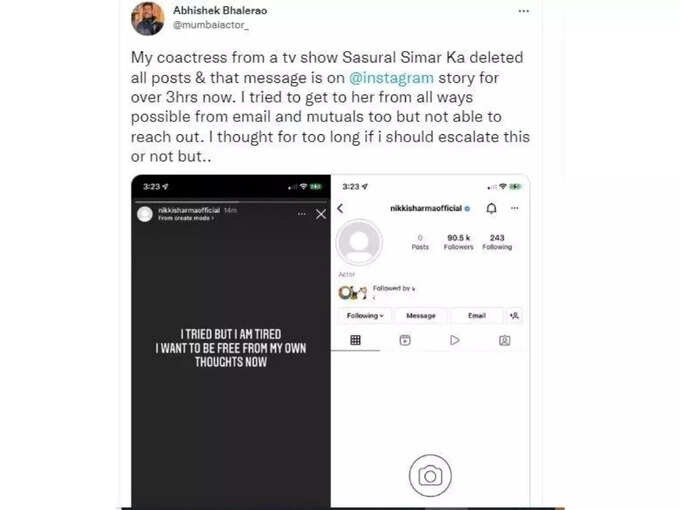Select the posts grid tab

point(355,340)
